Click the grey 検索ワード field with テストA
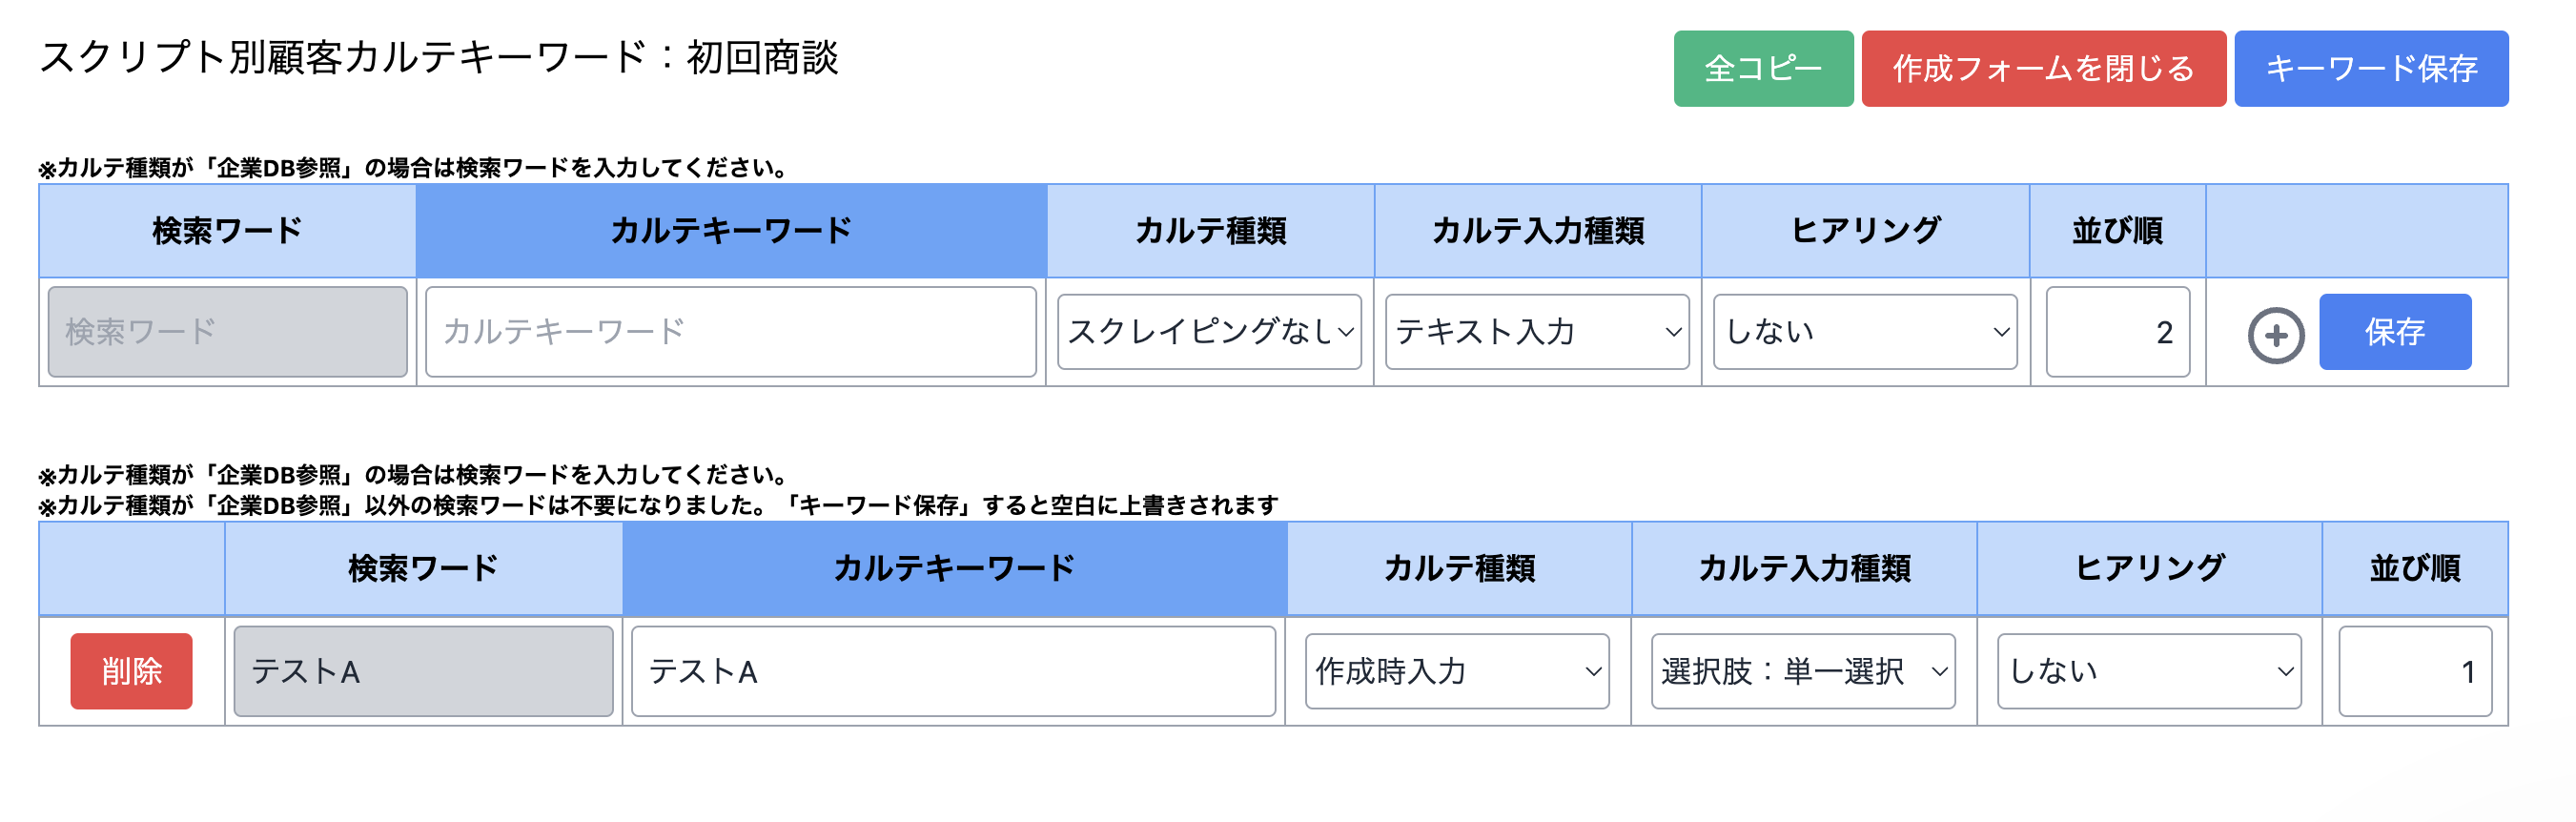 tap(423, 671)
